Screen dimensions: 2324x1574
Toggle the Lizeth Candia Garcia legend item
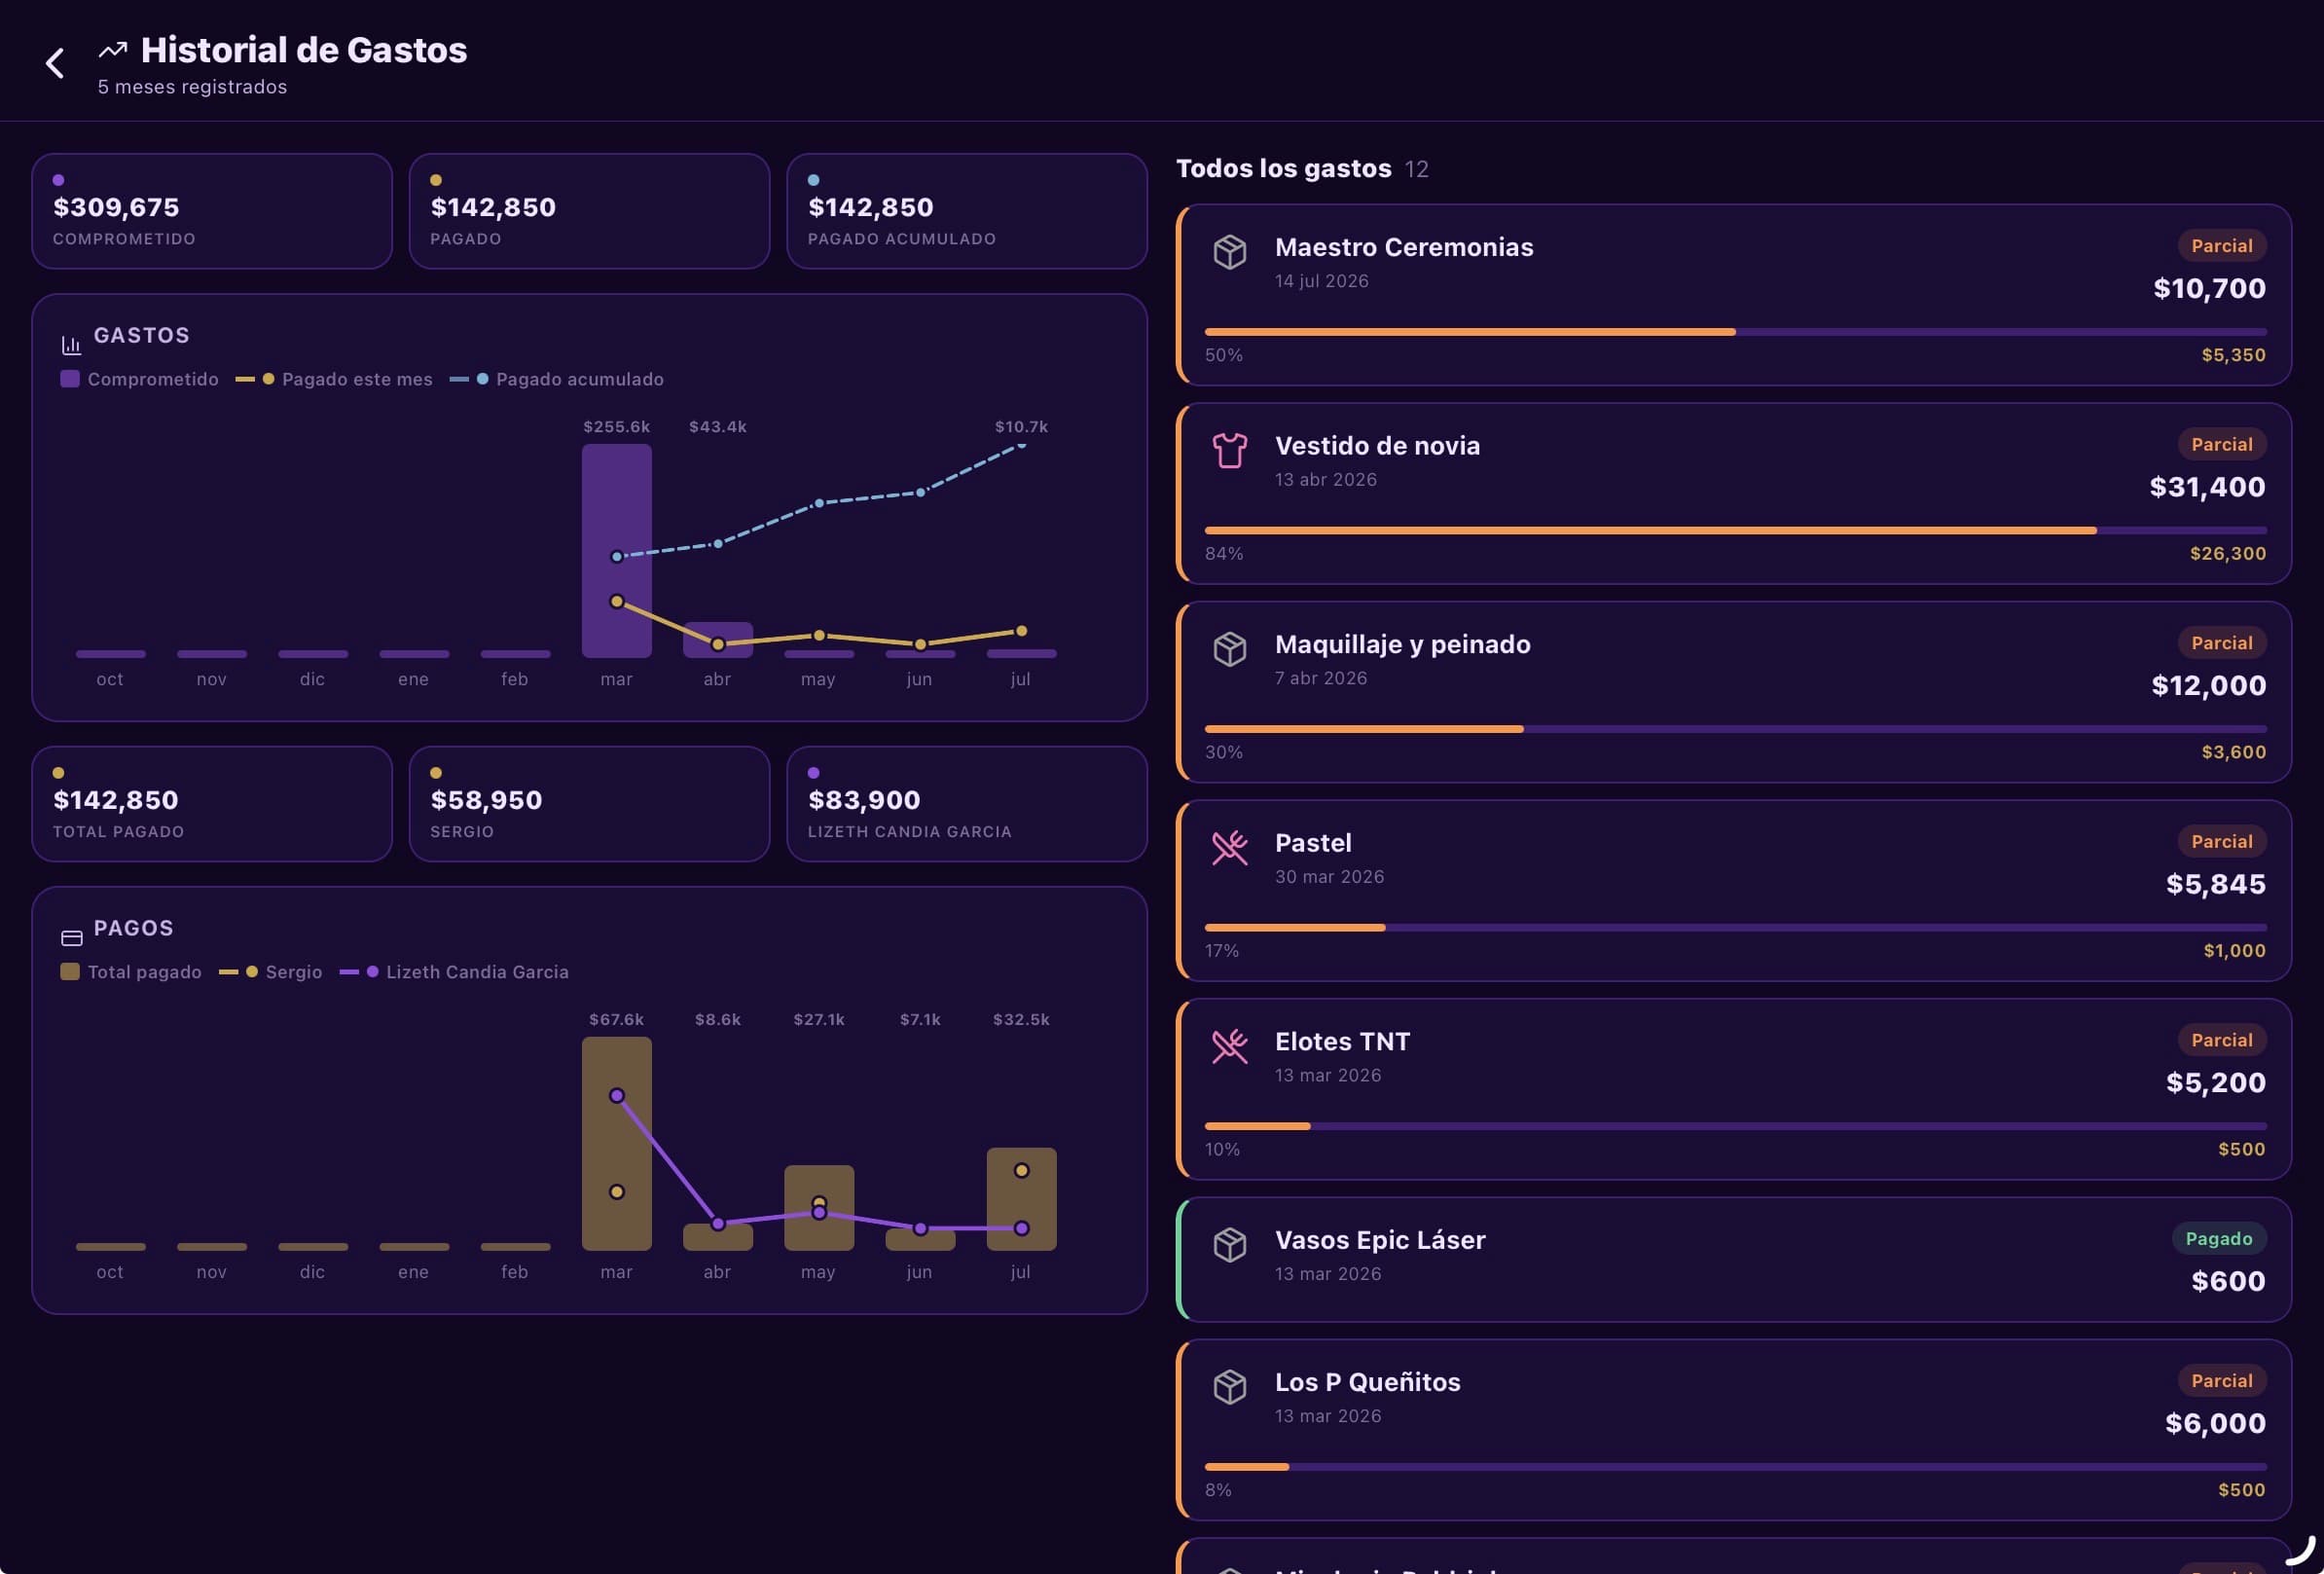point(454,972)
